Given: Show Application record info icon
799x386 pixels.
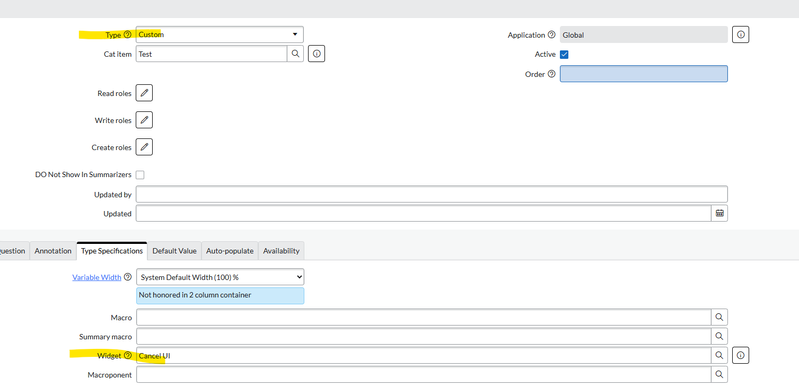Looking at the screenshot, I should 740,35.
